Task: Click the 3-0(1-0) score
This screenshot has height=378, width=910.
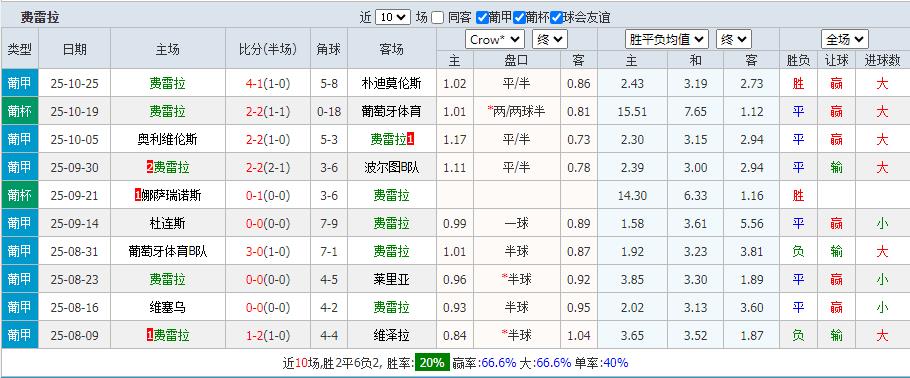Action: pos(268,251)
